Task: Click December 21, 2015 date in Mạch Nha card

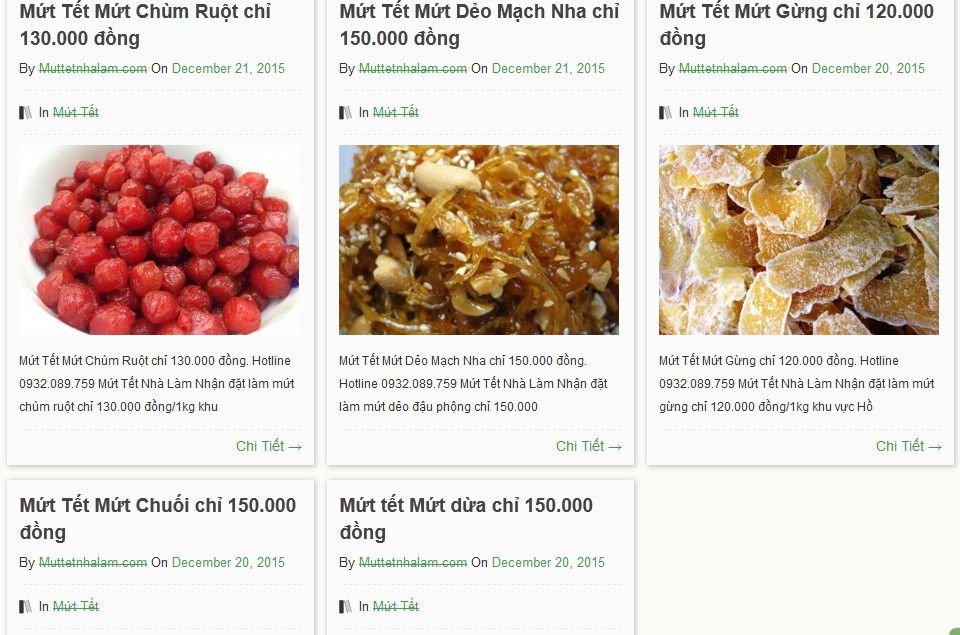Action: point(548,69)
